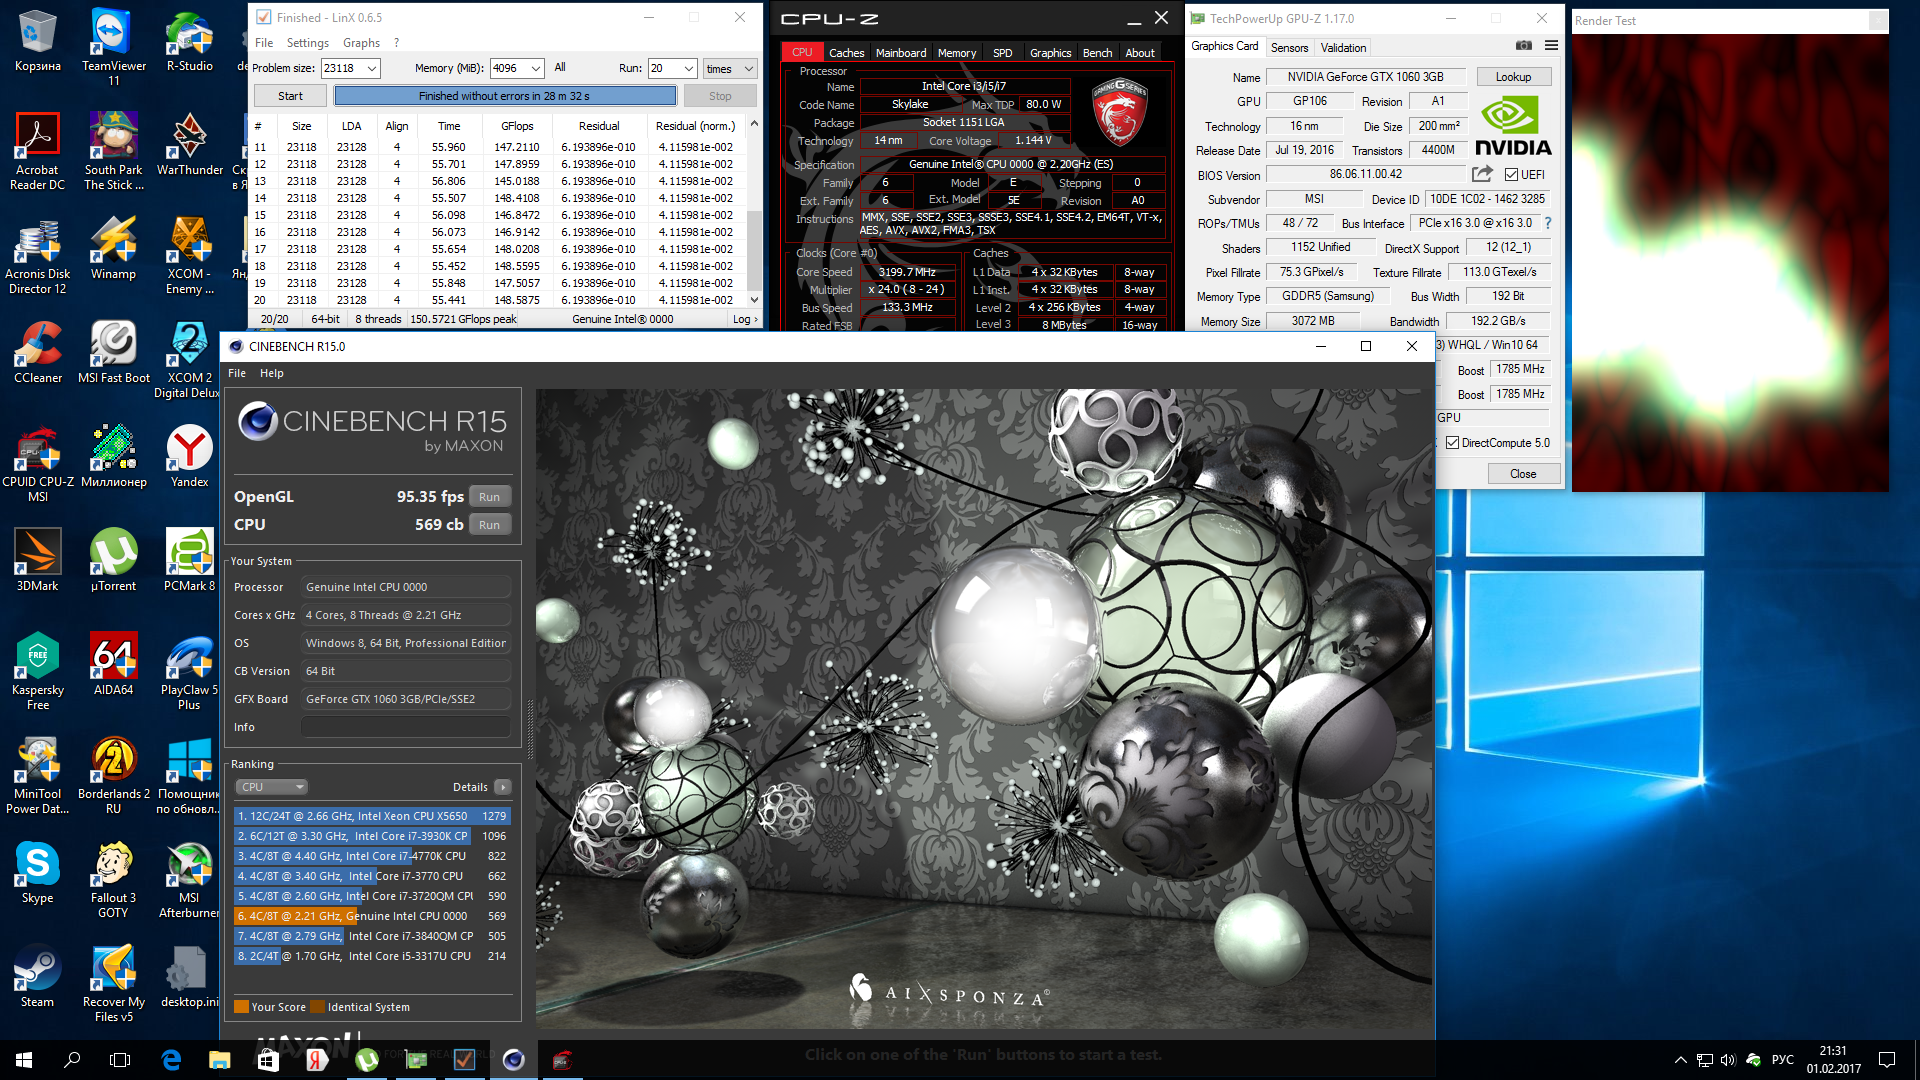The height and width of the screenshot is (1080, 1920).
Task: Open Microsoft Edge from taskbar
Action: [x=171, y=1060]
